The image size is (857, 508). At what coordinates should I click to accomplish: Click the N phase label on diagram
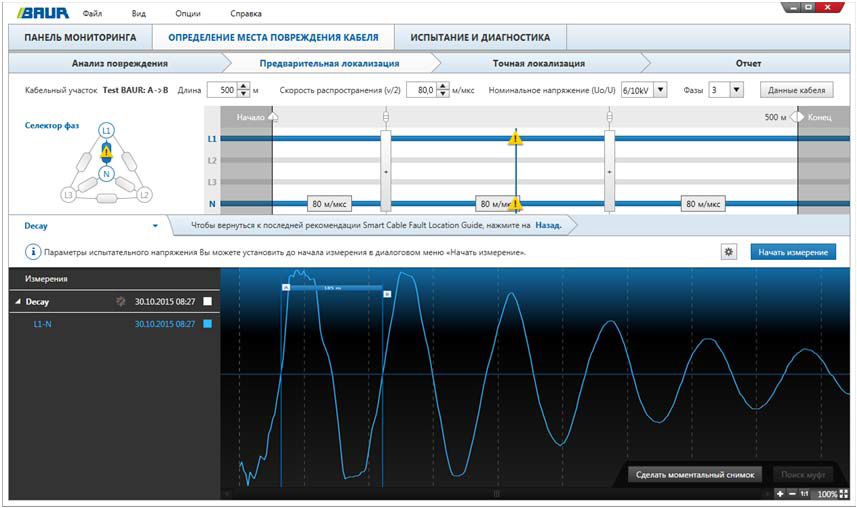(212, 204)
